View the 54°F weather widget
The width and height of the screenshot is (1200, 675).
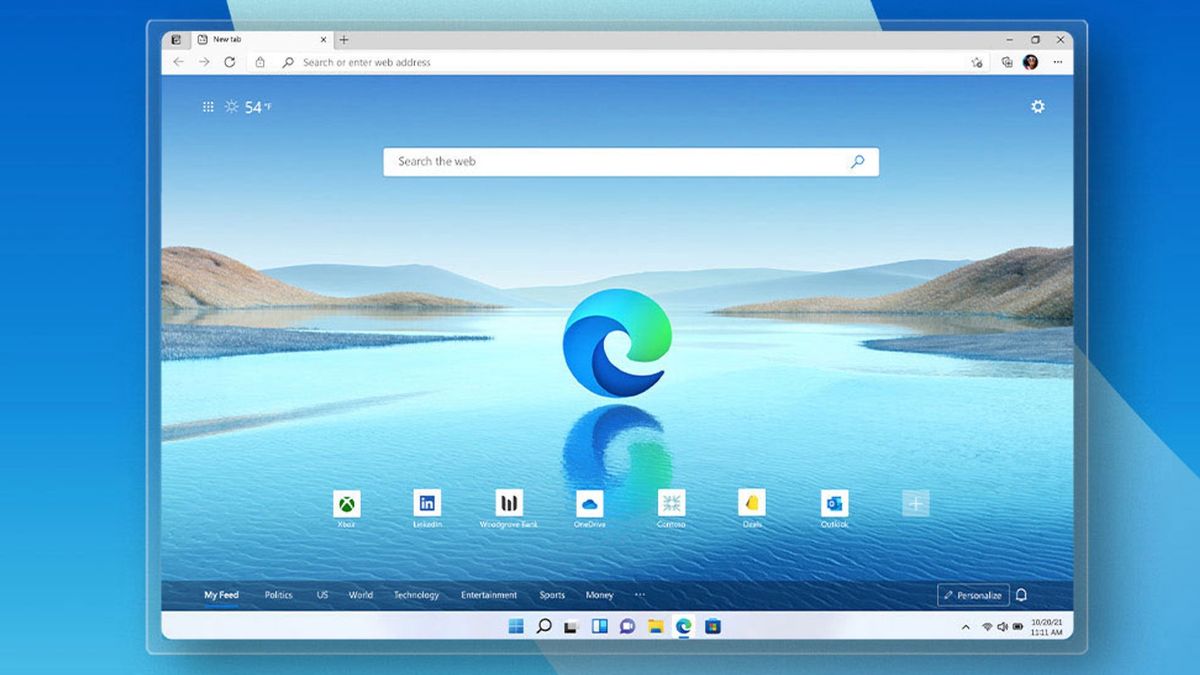click(248, 106)
